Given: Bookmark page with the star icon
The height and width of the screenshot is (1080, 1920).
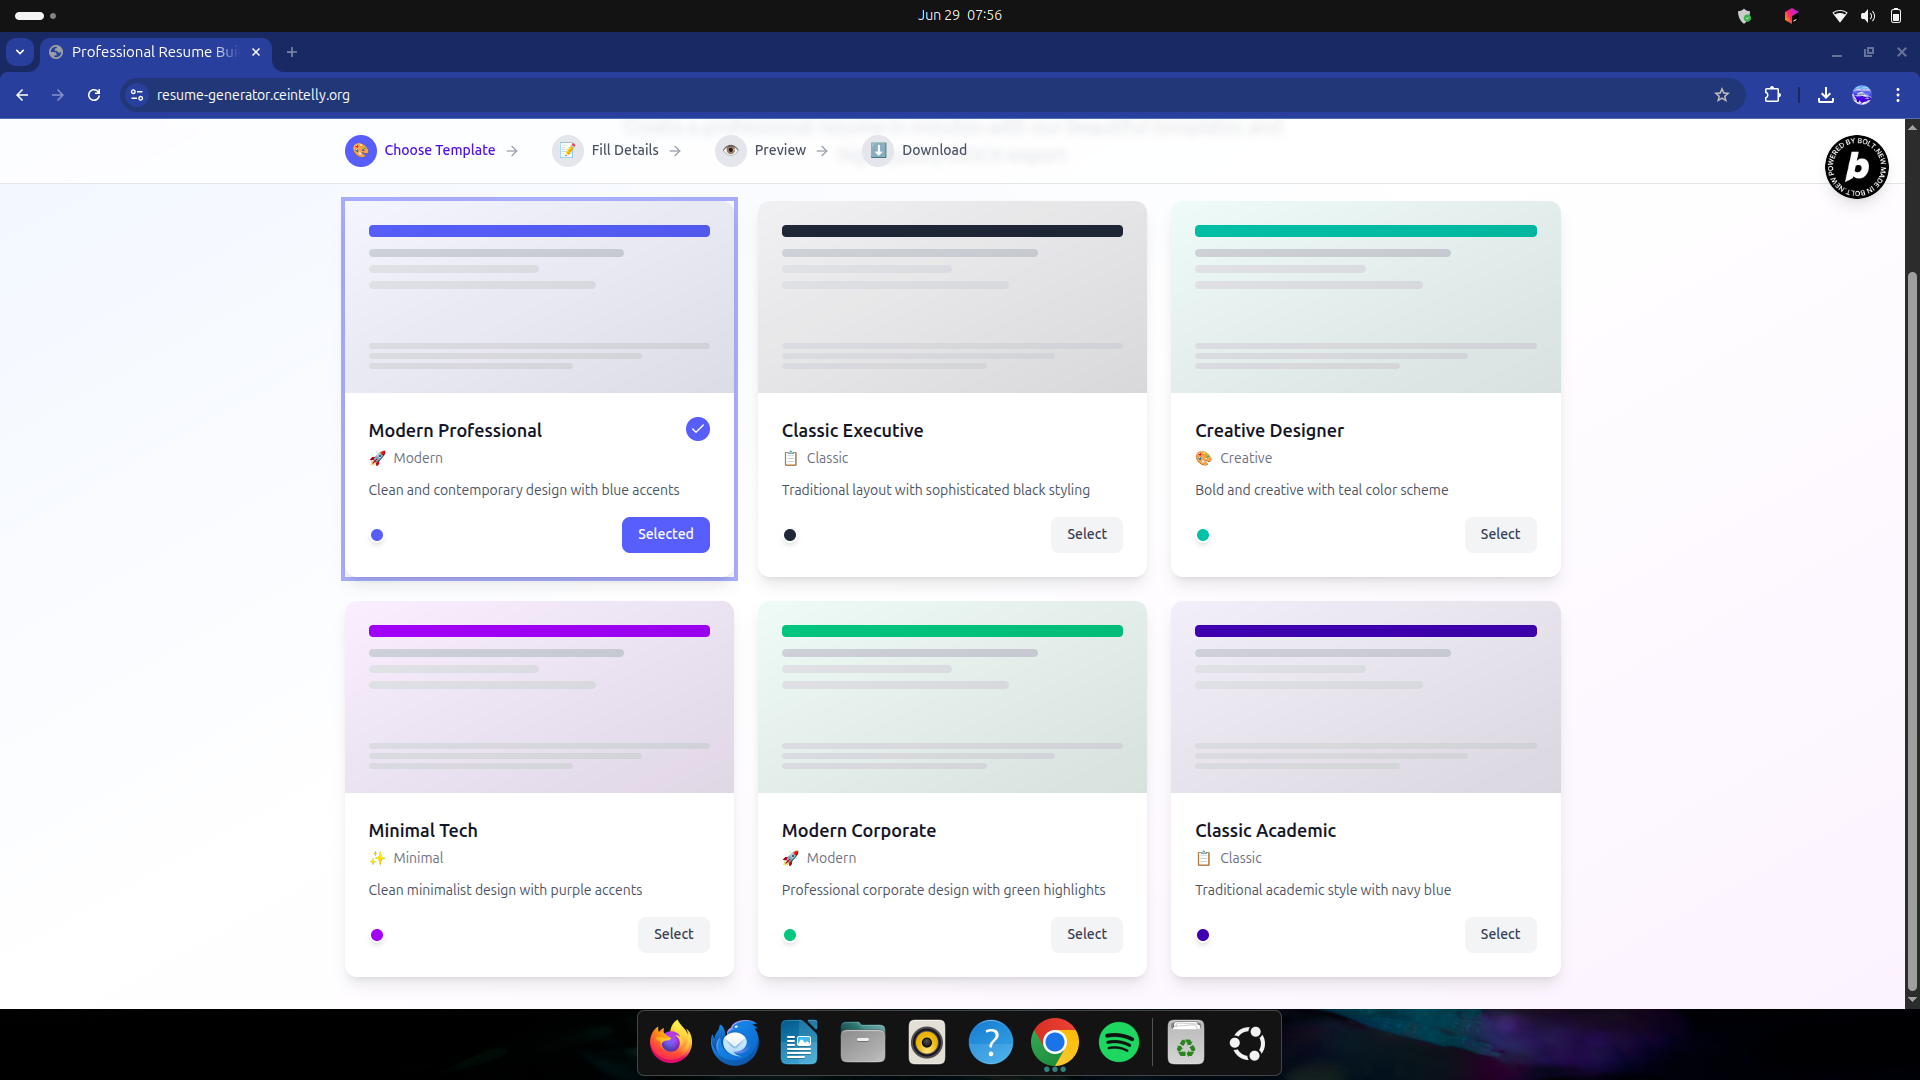Looking at the screenshot, I should pyautogui.click(x=1721, y=95).
